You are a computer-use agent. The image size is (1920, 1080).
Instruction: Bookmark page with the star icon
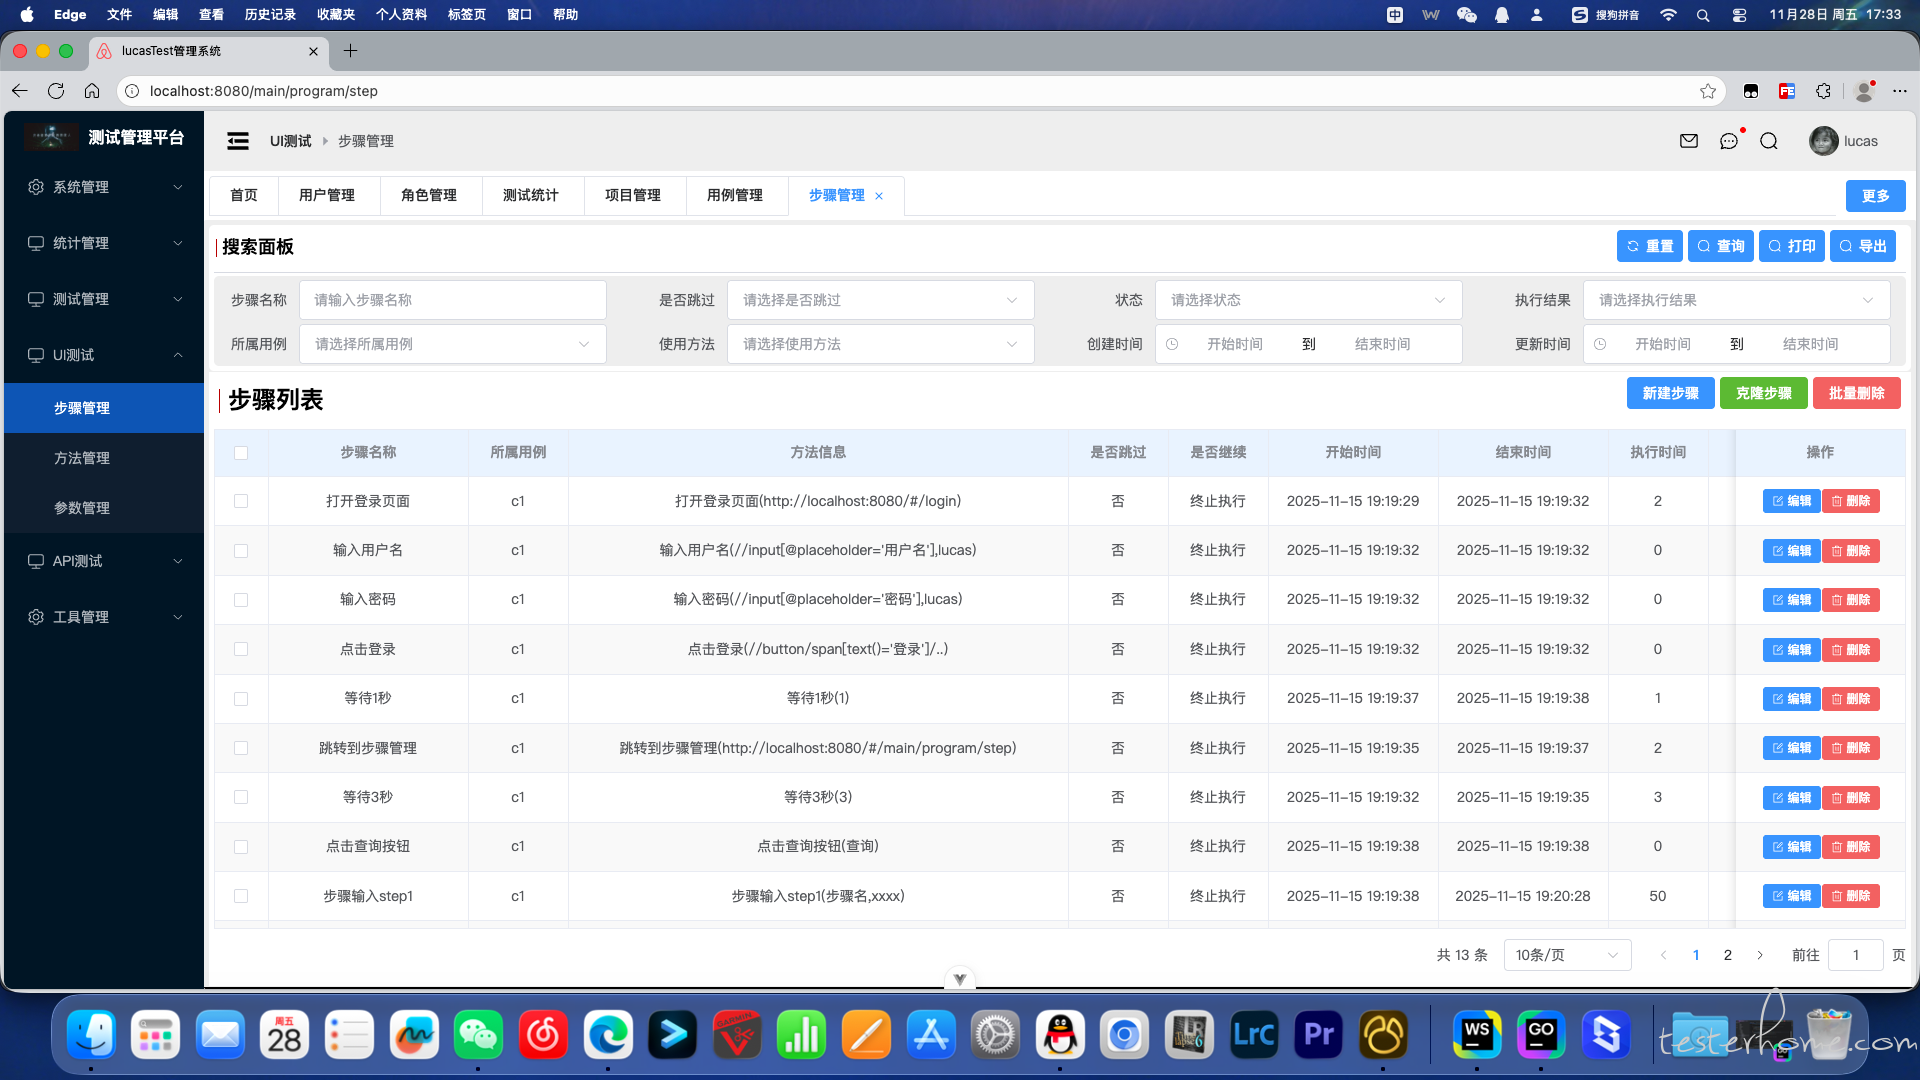click(1708, 91)
